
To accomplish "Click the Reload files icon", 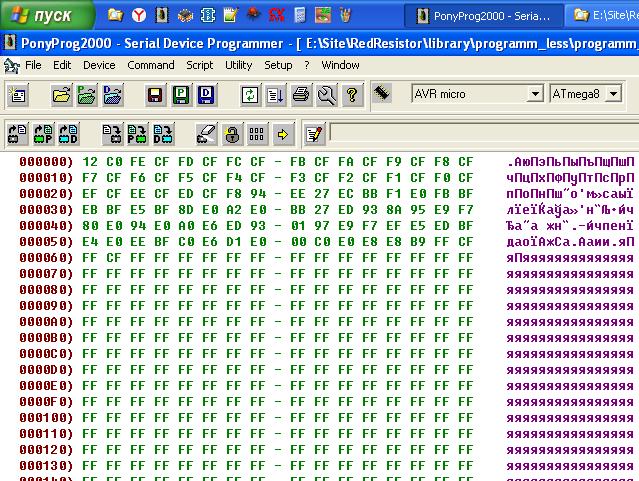I will point(250,95).
